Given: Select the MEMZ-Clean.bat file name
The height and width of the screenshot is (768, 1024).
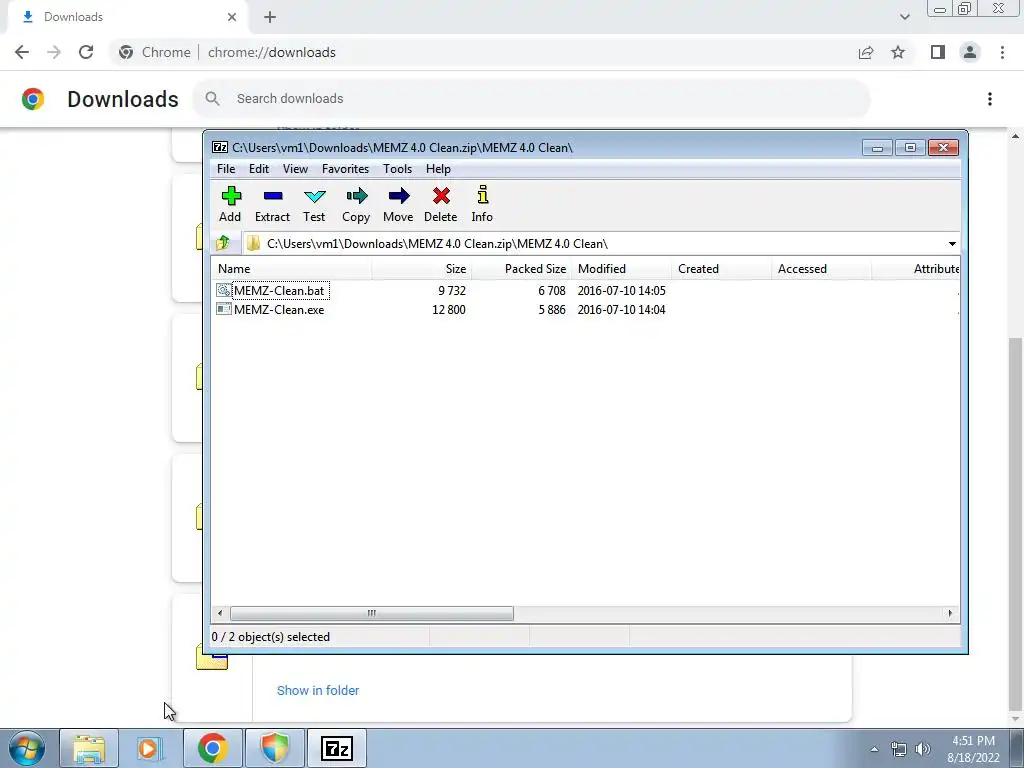Looking at the screenshot, I should pos(280,291).
